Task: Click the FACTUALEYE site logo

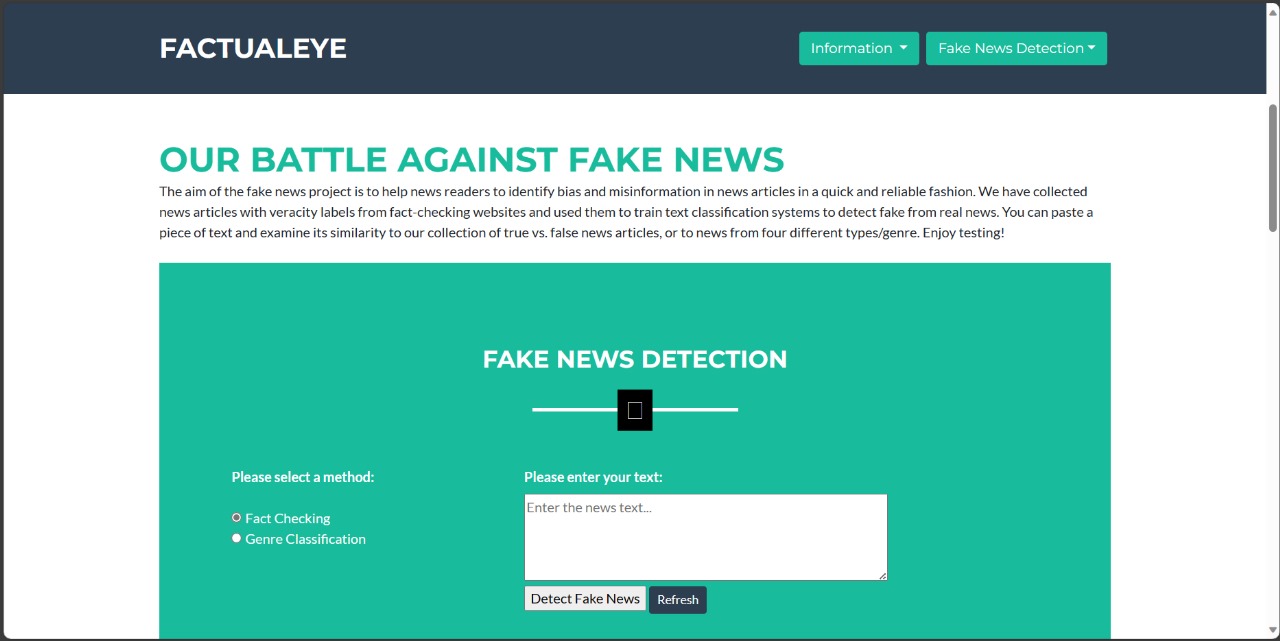Action: [x=253, y=48]
